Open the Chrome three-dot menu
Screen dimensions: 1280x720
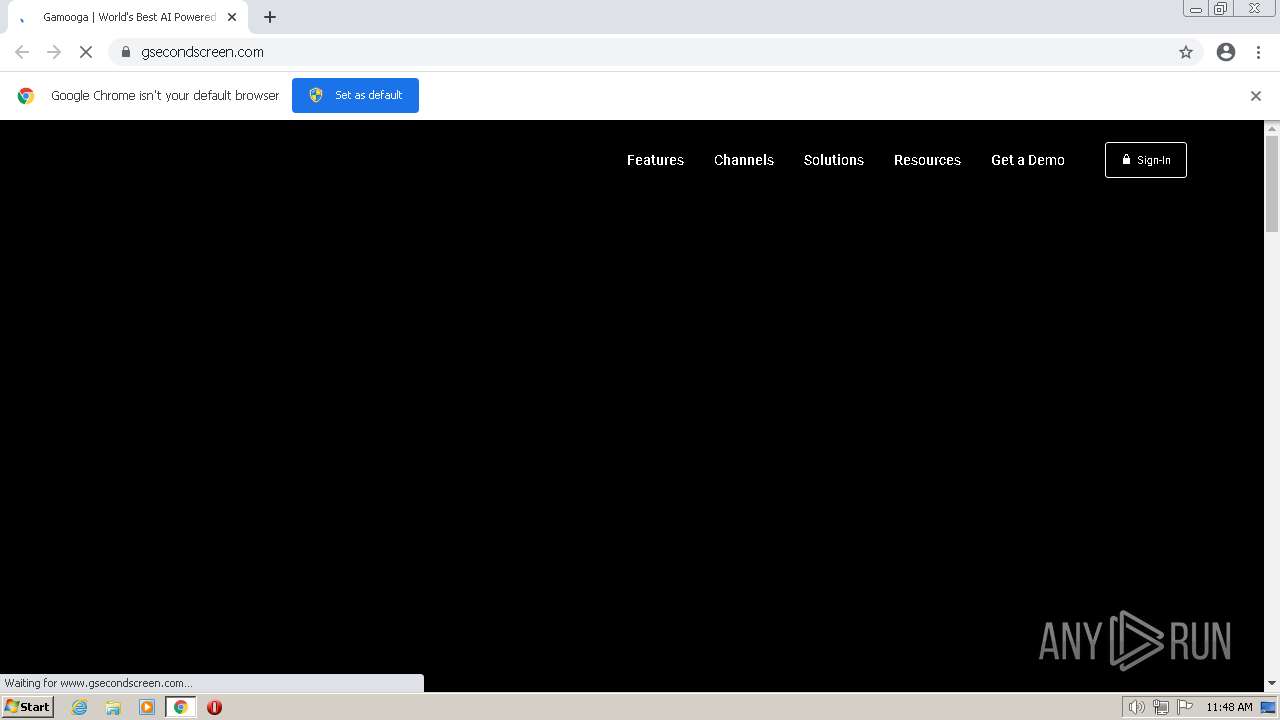point(1258,52)
